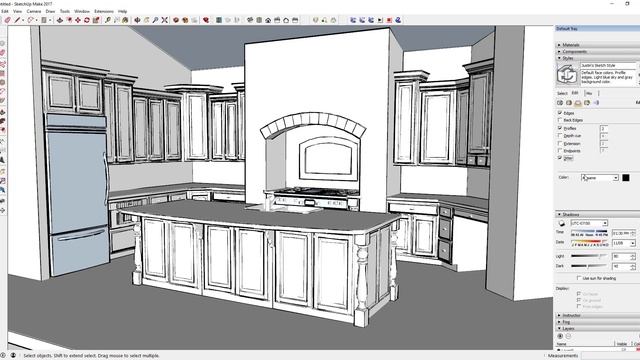The image size is (640, 360).
Task: Collapse the Styles panel
Action: (598, 58)
